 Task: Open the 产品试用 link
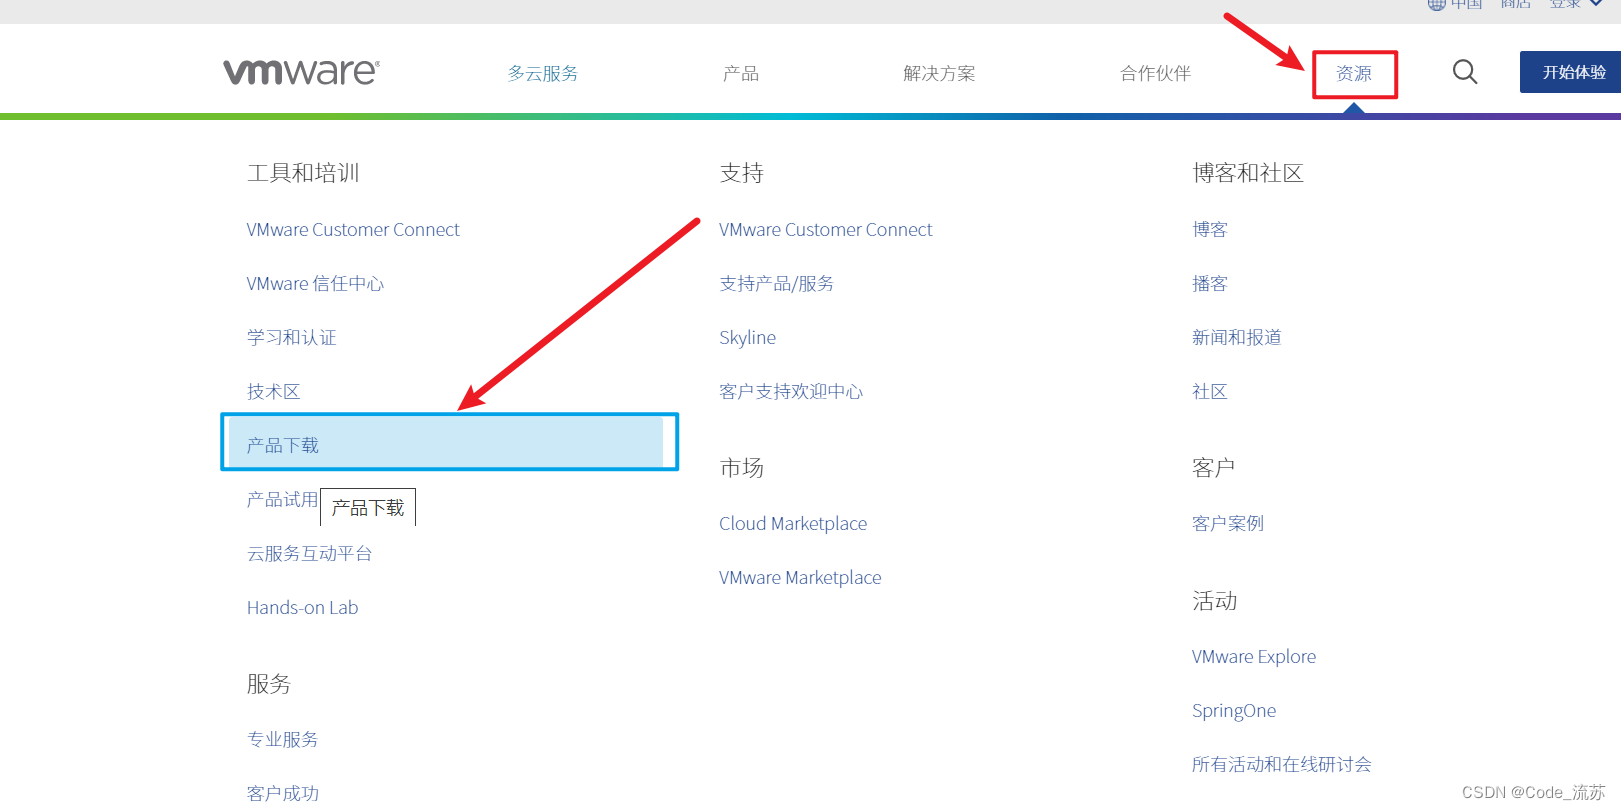(283, 500)
